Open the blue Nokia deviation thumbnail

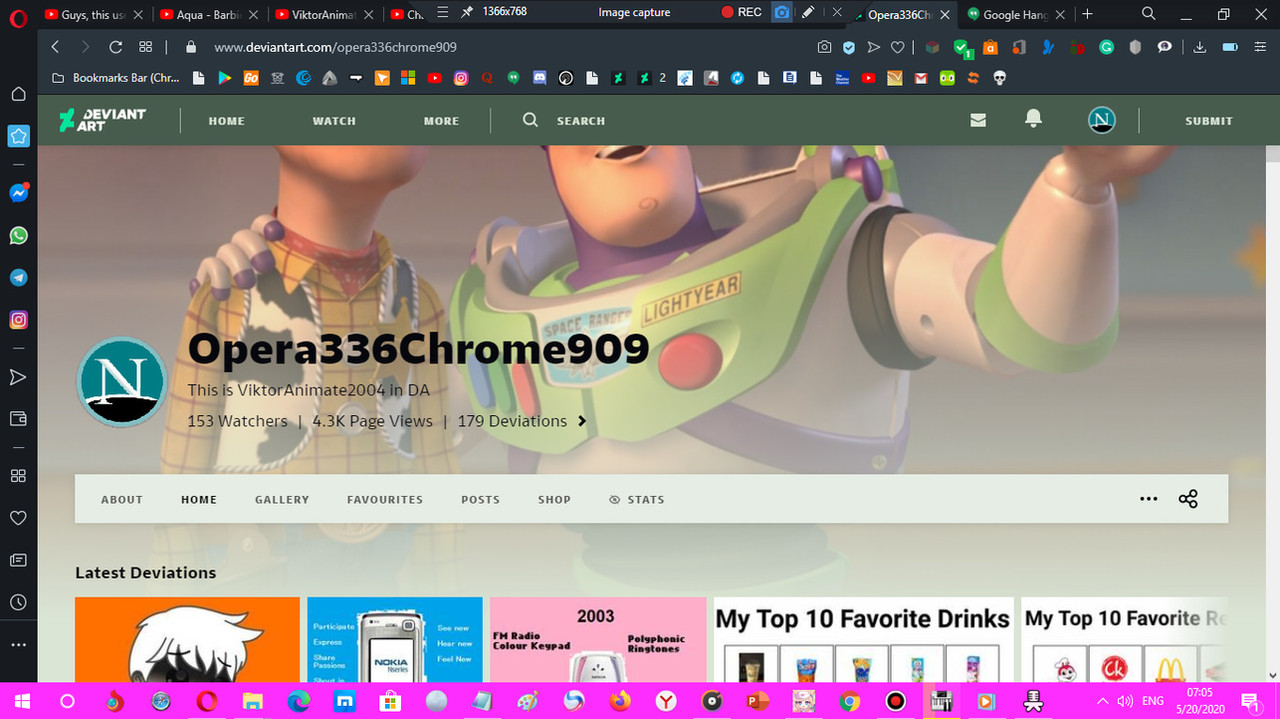[395, 640]
